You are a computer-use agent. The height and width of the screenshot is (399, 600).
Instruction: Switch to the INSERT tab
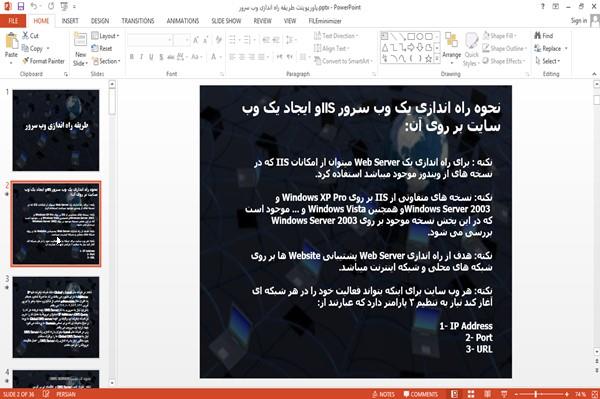click(x=70, y=21)
